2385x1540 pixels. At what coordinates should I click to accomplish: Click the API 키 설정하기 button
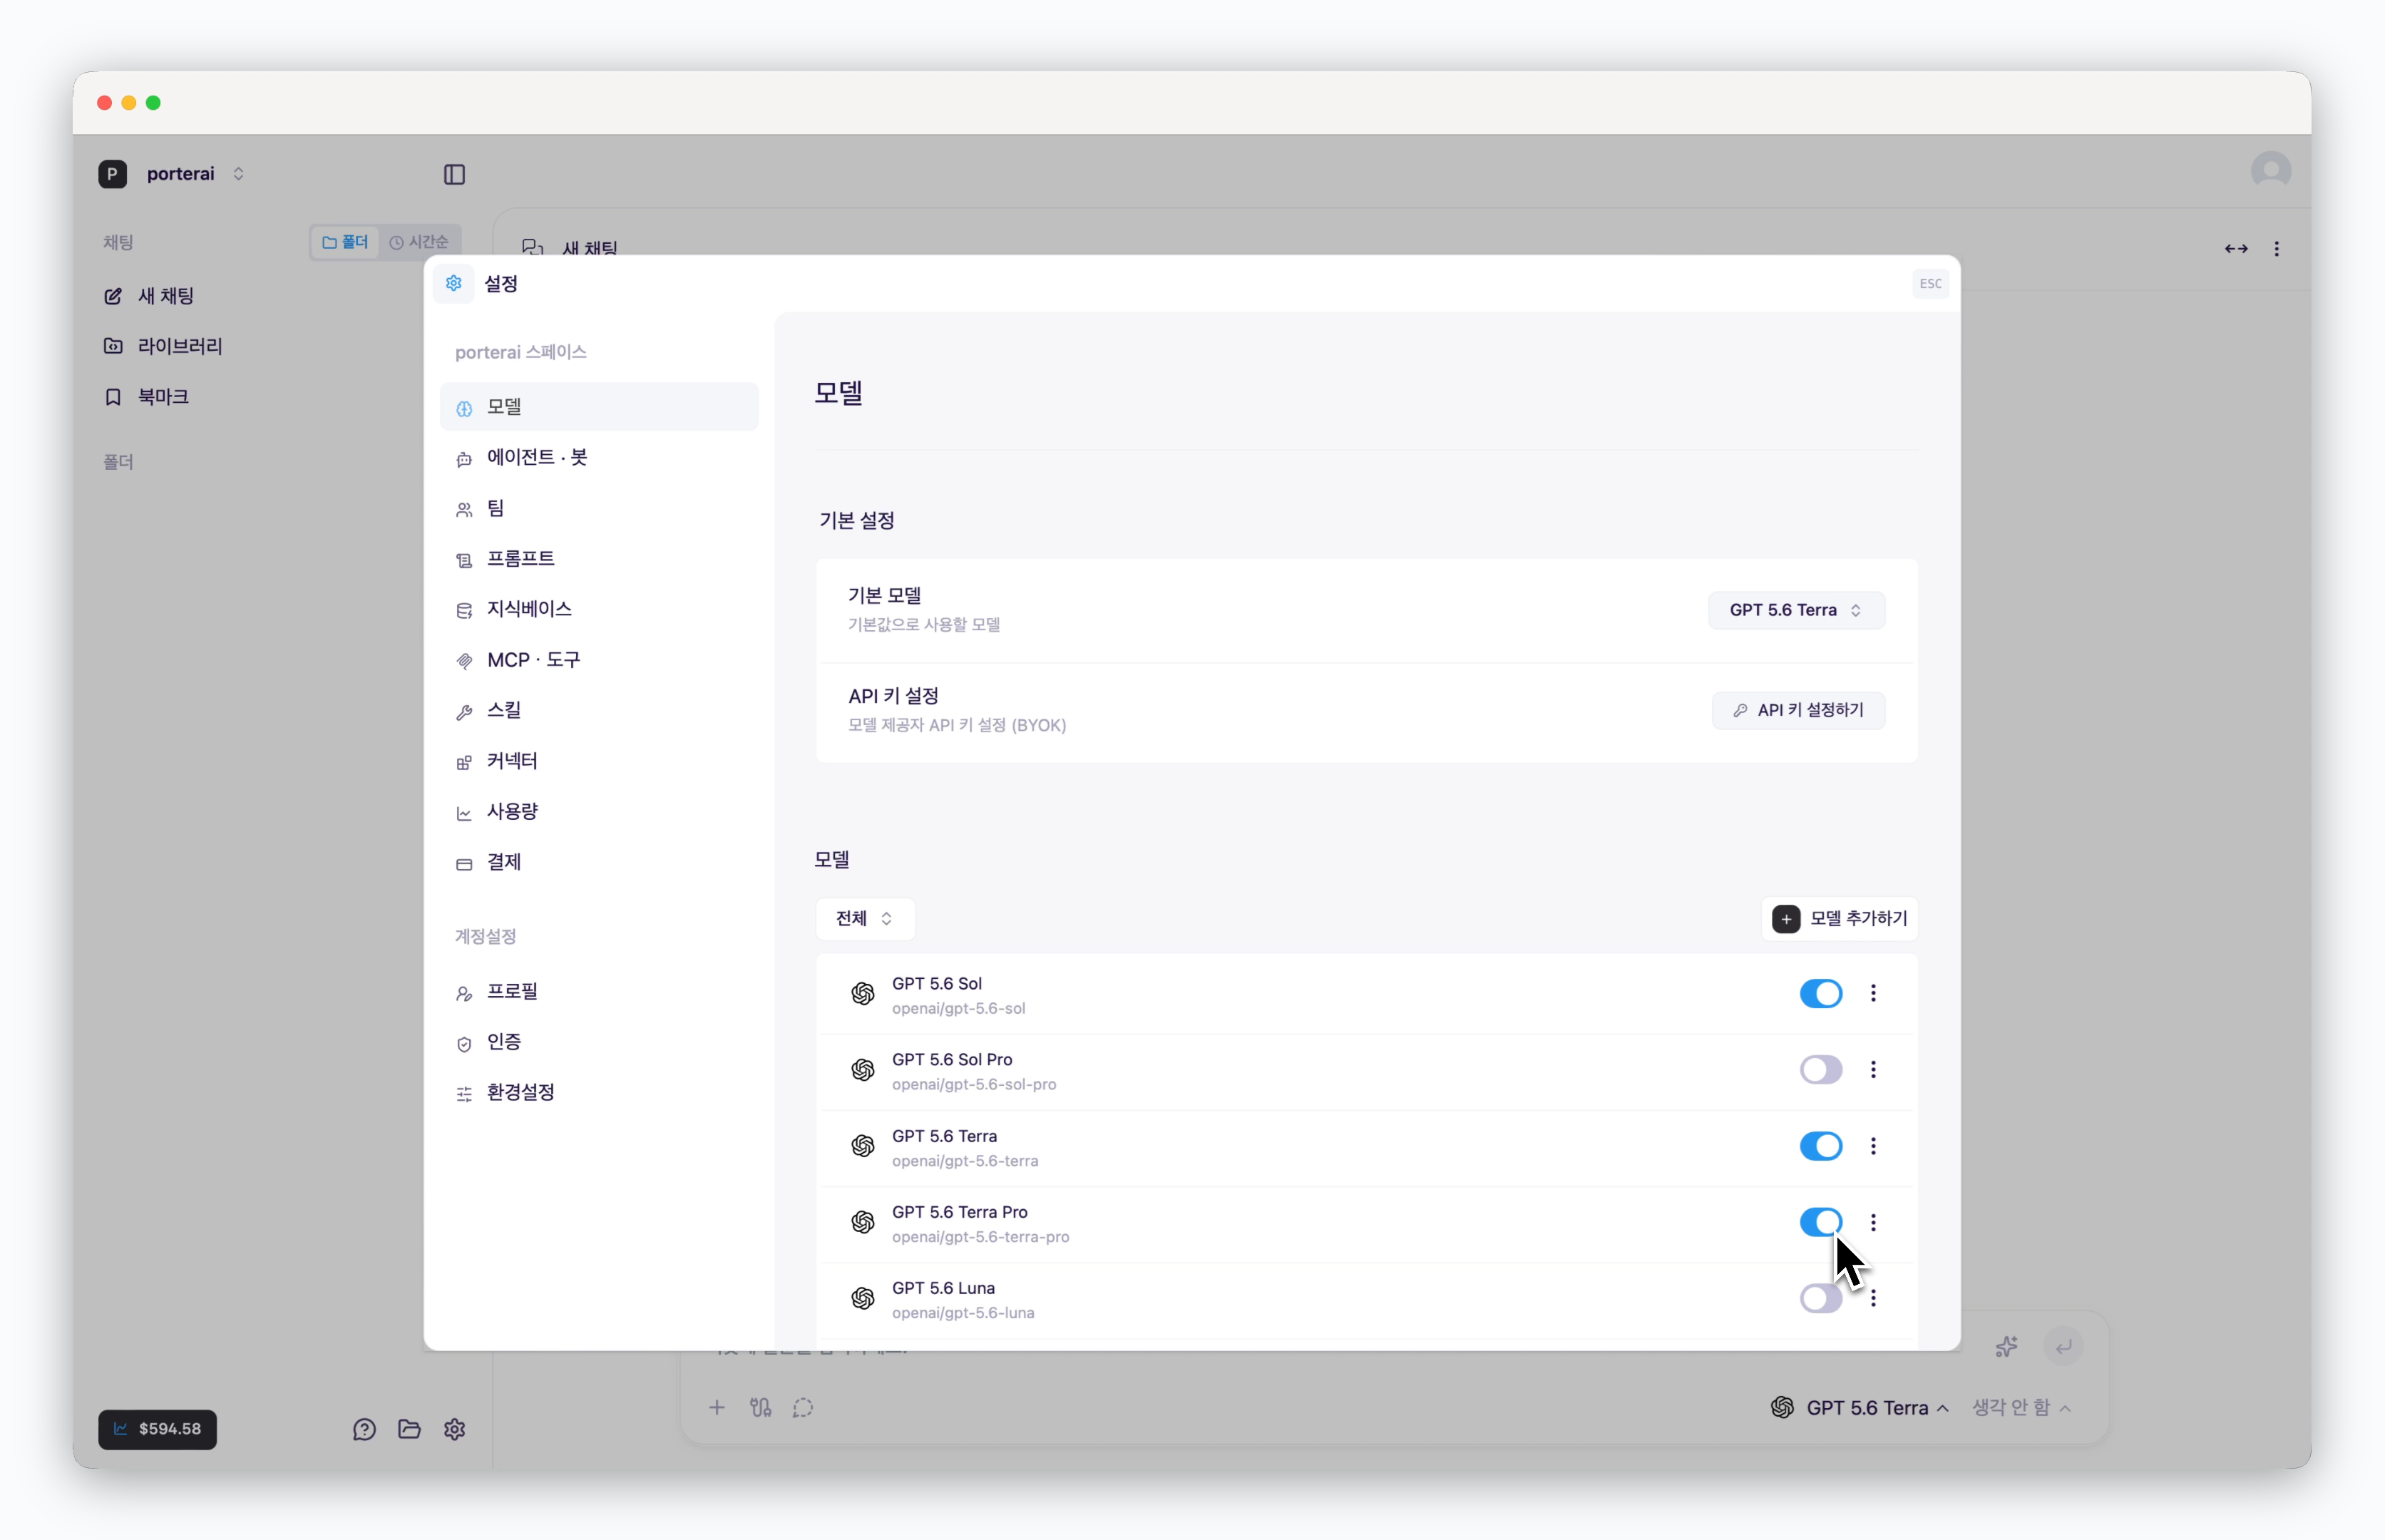pos(1798,710)
